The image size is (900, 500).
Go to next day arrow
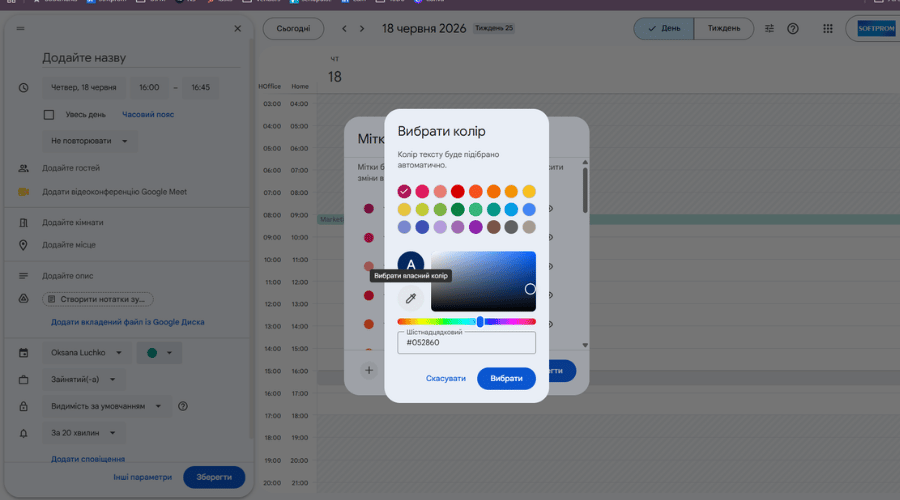tap(362, 29)
